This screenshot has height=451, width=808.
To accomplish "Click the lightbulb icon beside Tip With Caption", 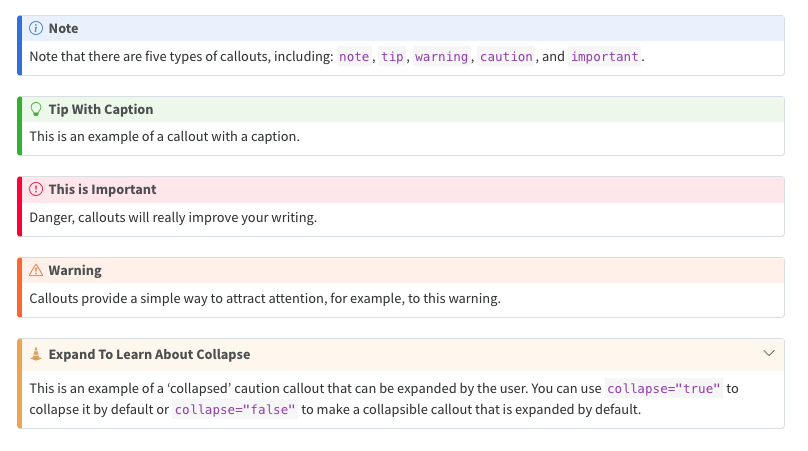I will point(36,109).
